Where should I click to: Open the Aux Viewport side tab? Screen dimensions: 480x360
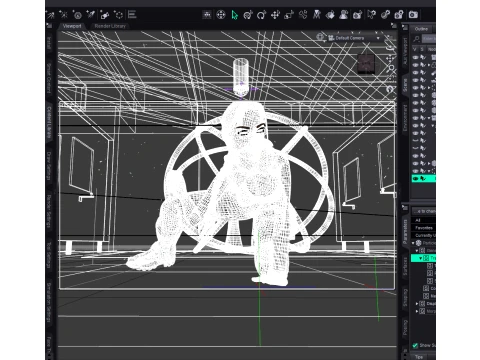tap(405, 51)
